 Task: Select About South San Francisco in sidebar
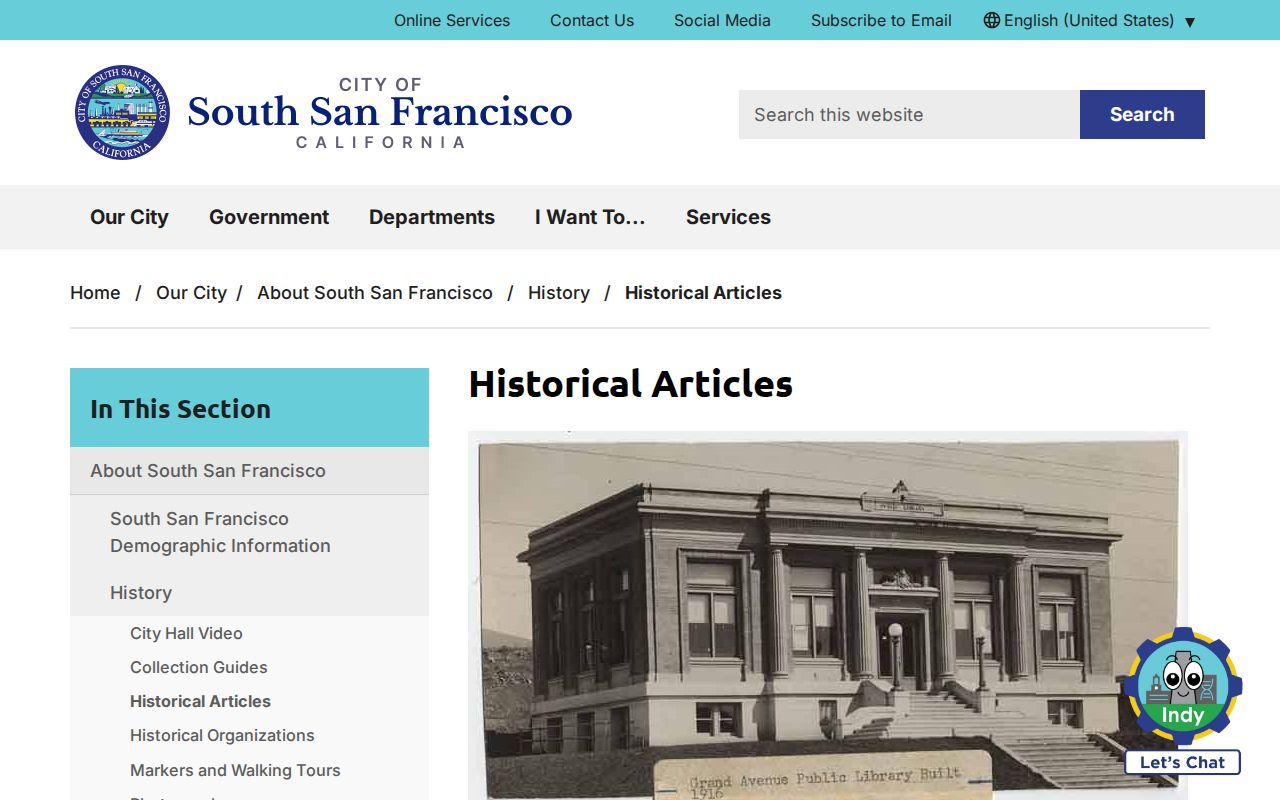pos(249,471)
